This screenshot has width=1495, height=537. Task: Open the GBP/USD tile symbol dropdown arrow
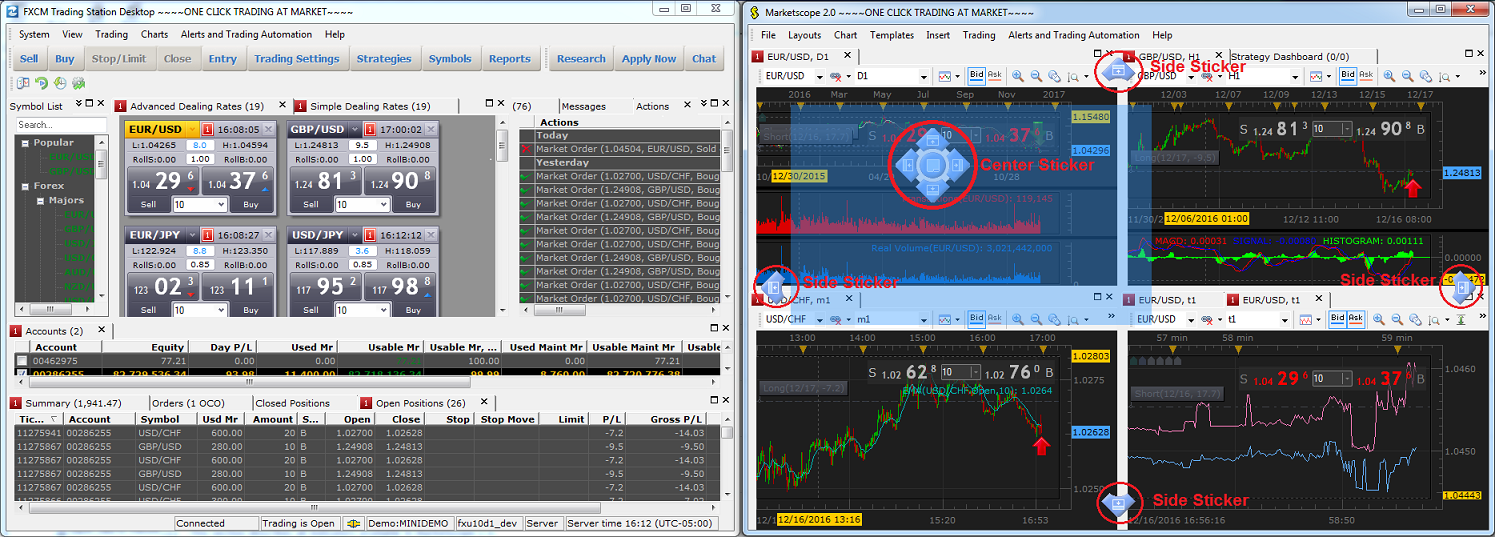[x=354, y=129]
